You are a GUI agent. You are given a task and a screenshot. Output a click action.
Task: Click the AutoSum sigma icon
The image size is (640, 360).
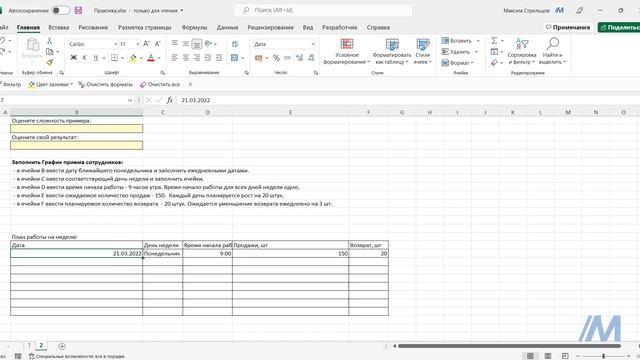click(494, 40)
